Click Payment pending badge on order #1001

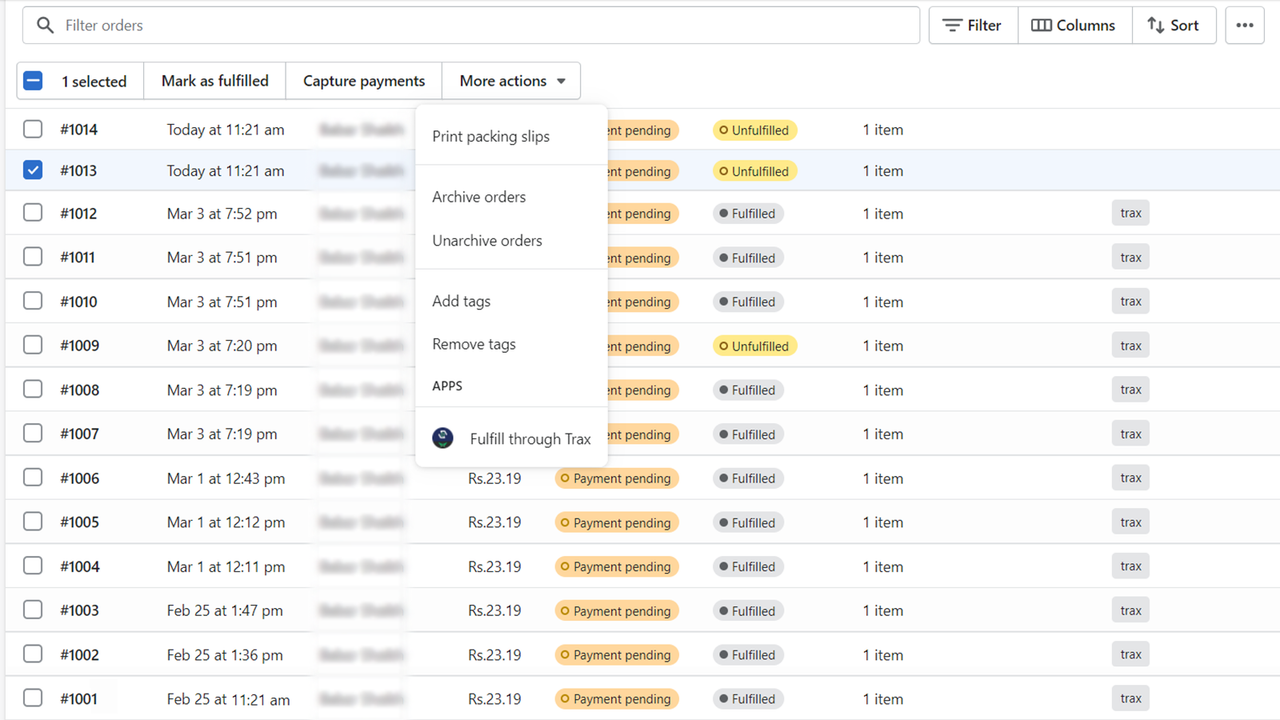[x=617, y=699]
